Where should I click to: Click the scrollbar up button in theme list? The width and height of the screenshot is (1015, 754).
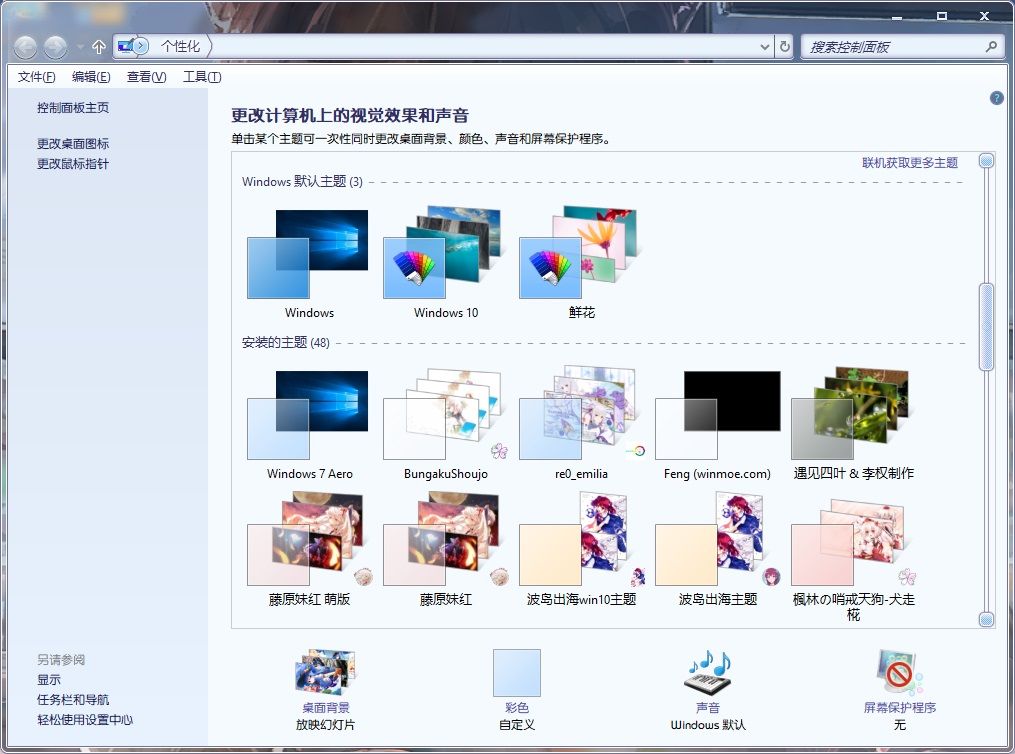pyautogui.click(x=986, y=161)
